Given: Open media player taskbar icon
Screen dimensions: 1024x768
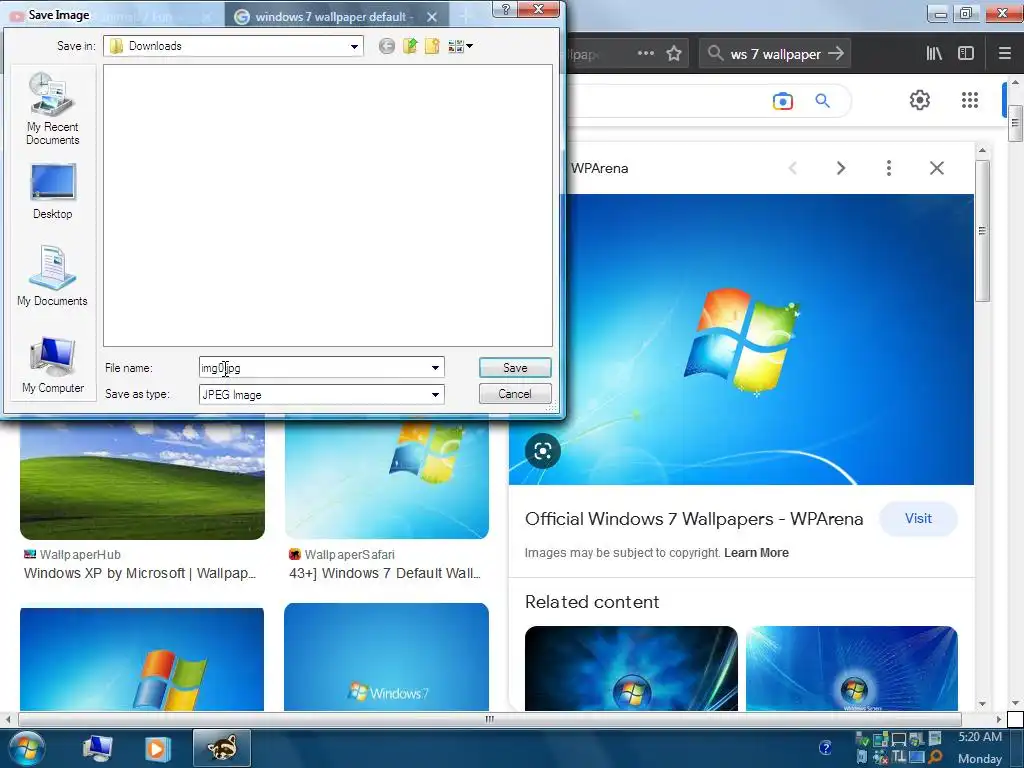Looking at the screenshot, I should [x=157, y=748].
